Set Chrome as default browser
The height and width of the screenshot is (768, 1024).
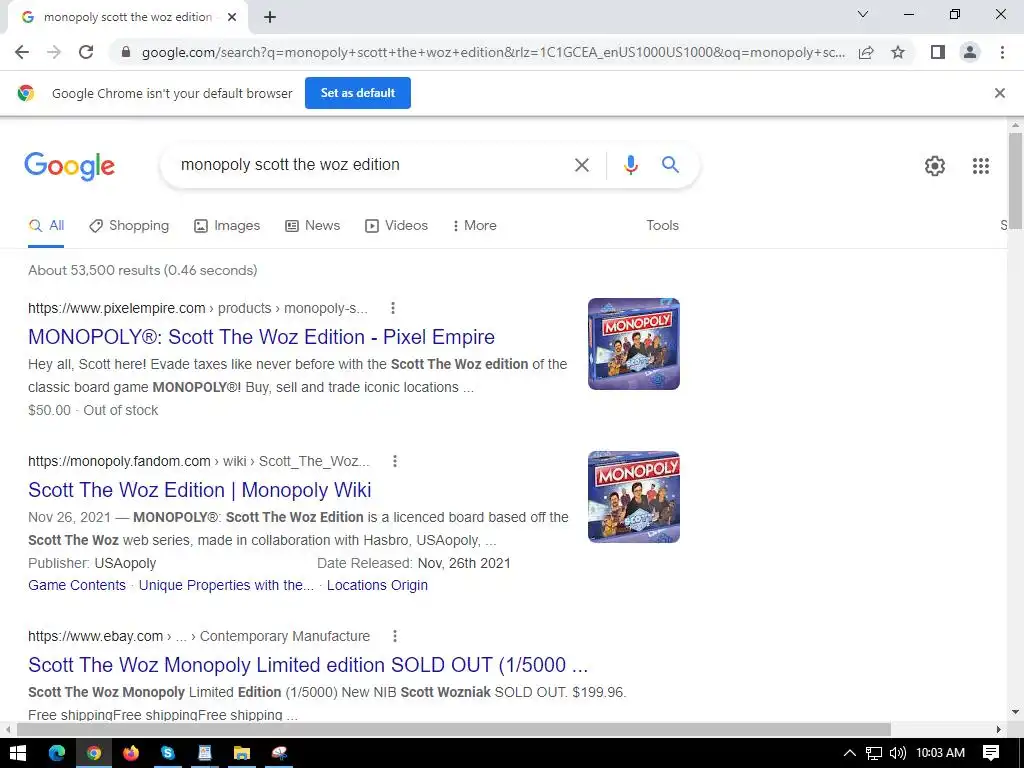coord(358,93)
